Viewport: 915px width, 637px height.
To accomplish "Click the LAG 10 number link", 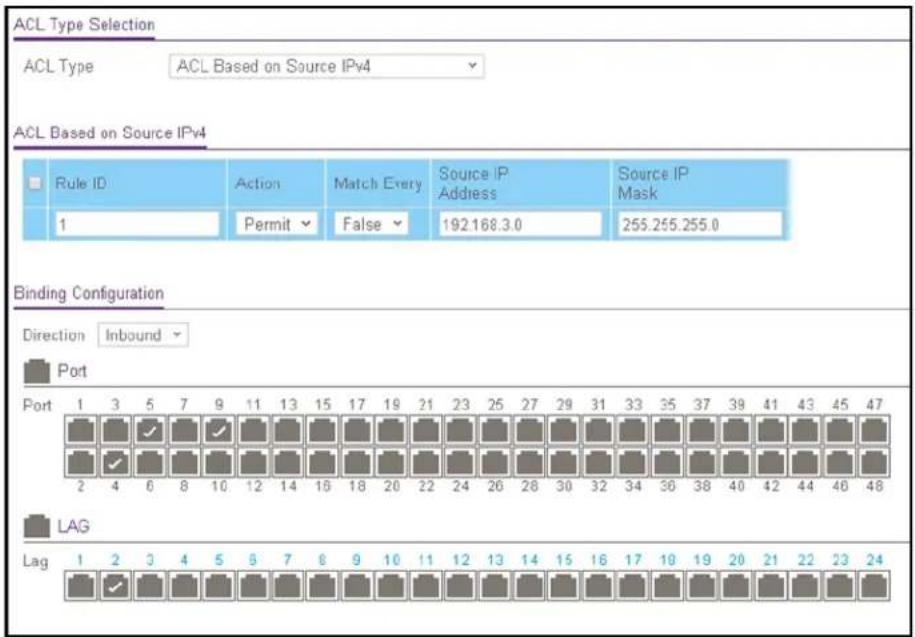I will point(392,560).
